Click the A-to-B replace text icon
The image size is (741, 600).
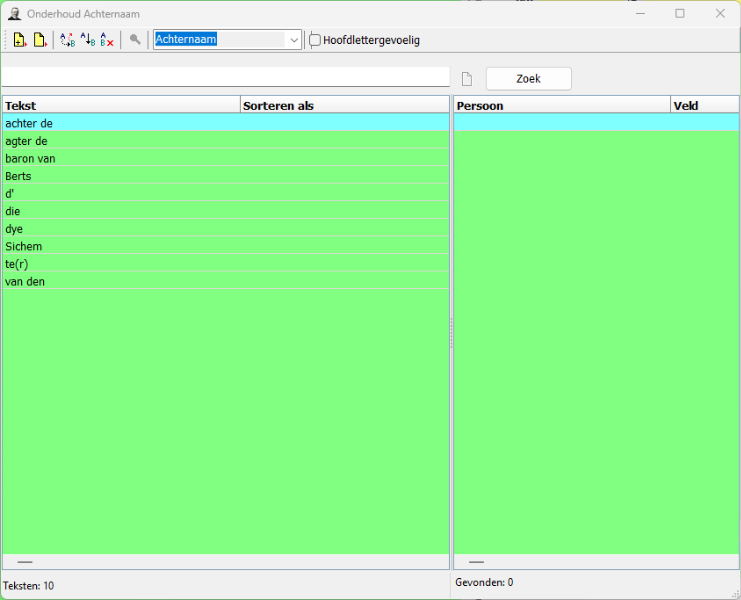click(x=67, y=40)
